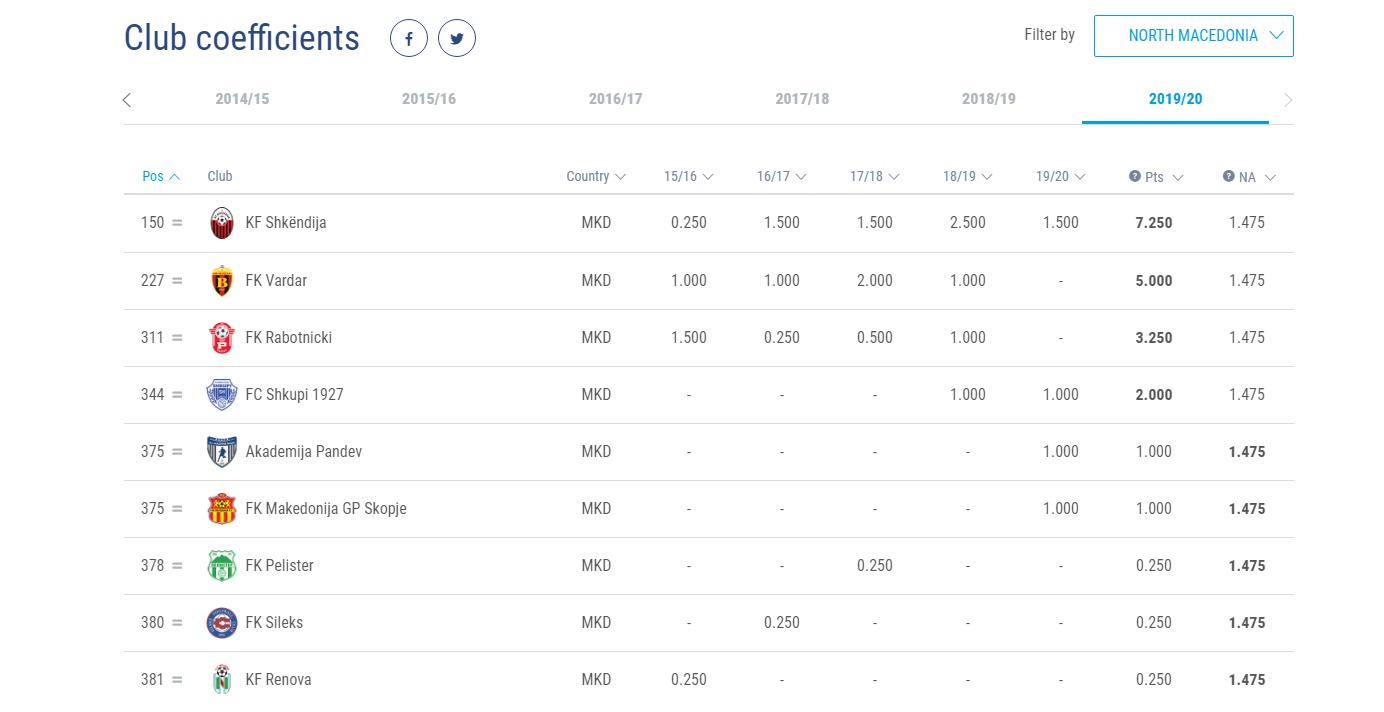Sort by 17/18 season column
1384x712 pixels.
(x=874, y=177)
